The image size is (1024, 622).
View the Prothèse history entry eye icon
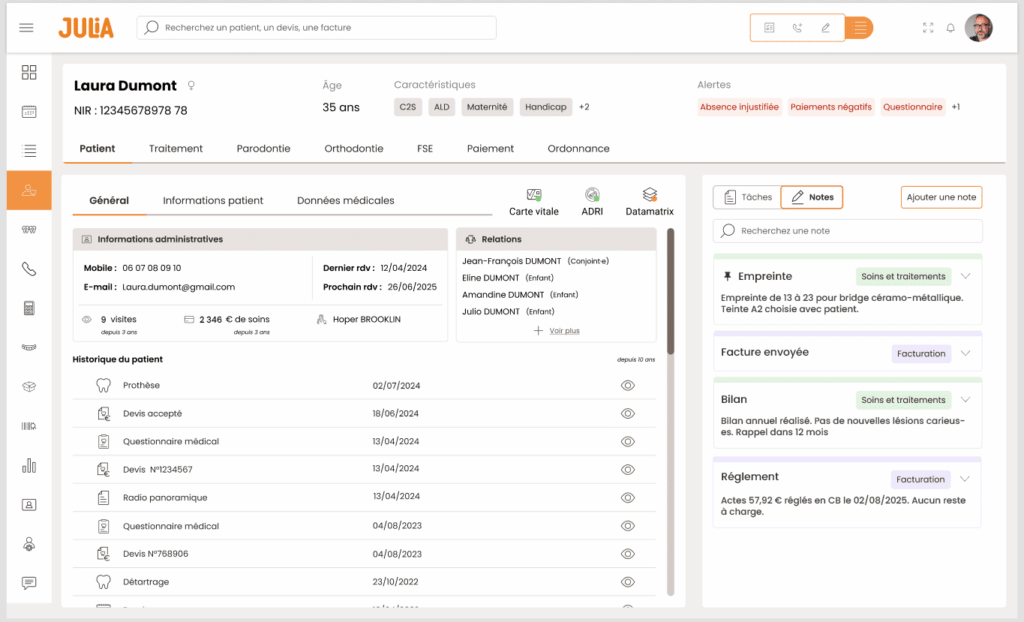[x=628, y=385]
